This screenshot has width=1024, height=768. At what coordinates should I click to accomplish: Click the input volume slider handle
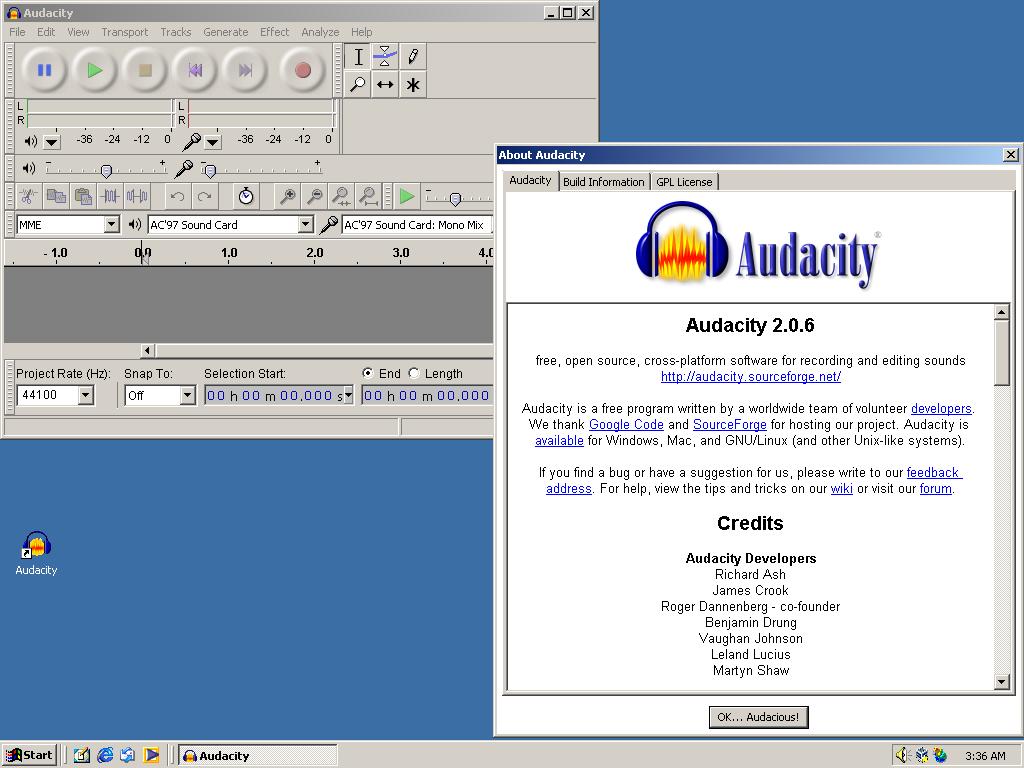coord(209,170)
